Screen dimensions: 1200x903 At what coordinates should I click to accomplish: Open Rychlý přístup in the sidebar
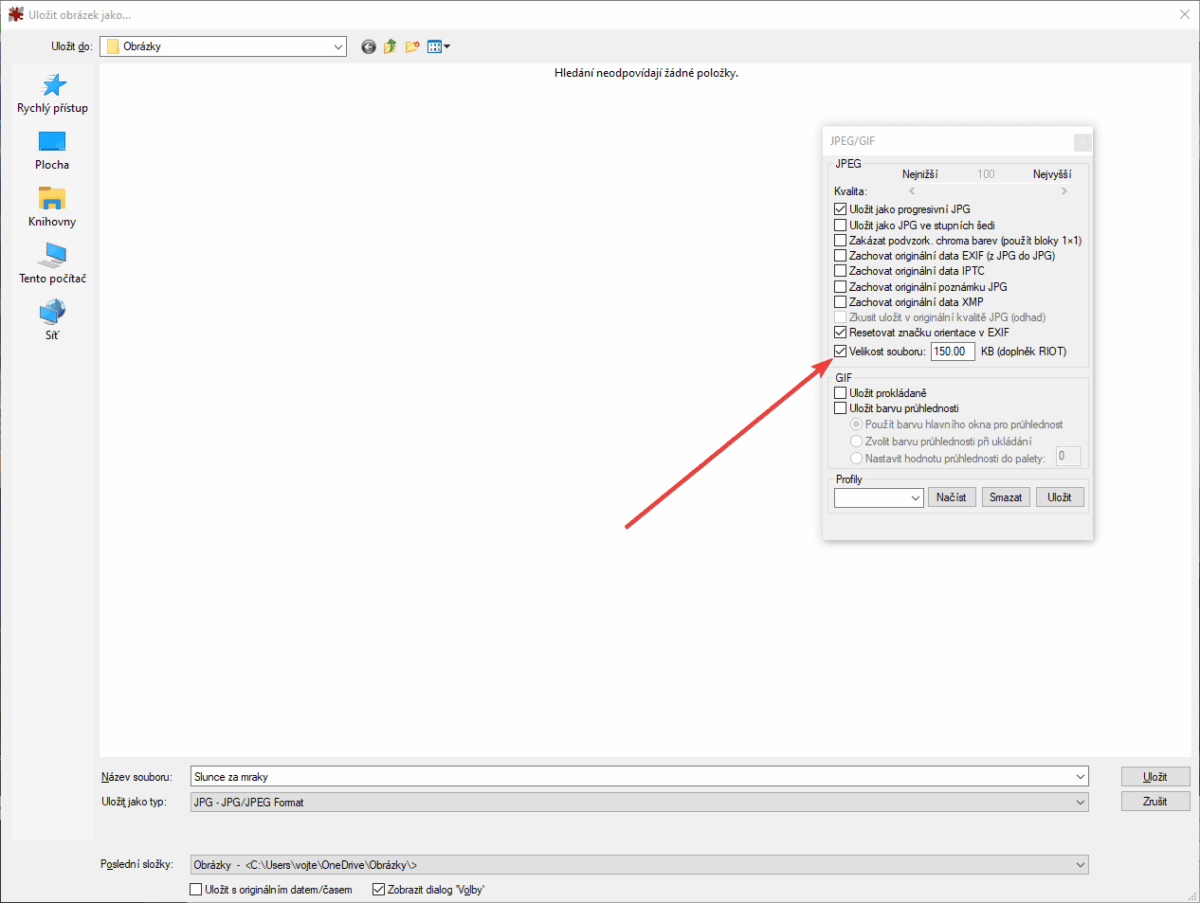point(52,93)
